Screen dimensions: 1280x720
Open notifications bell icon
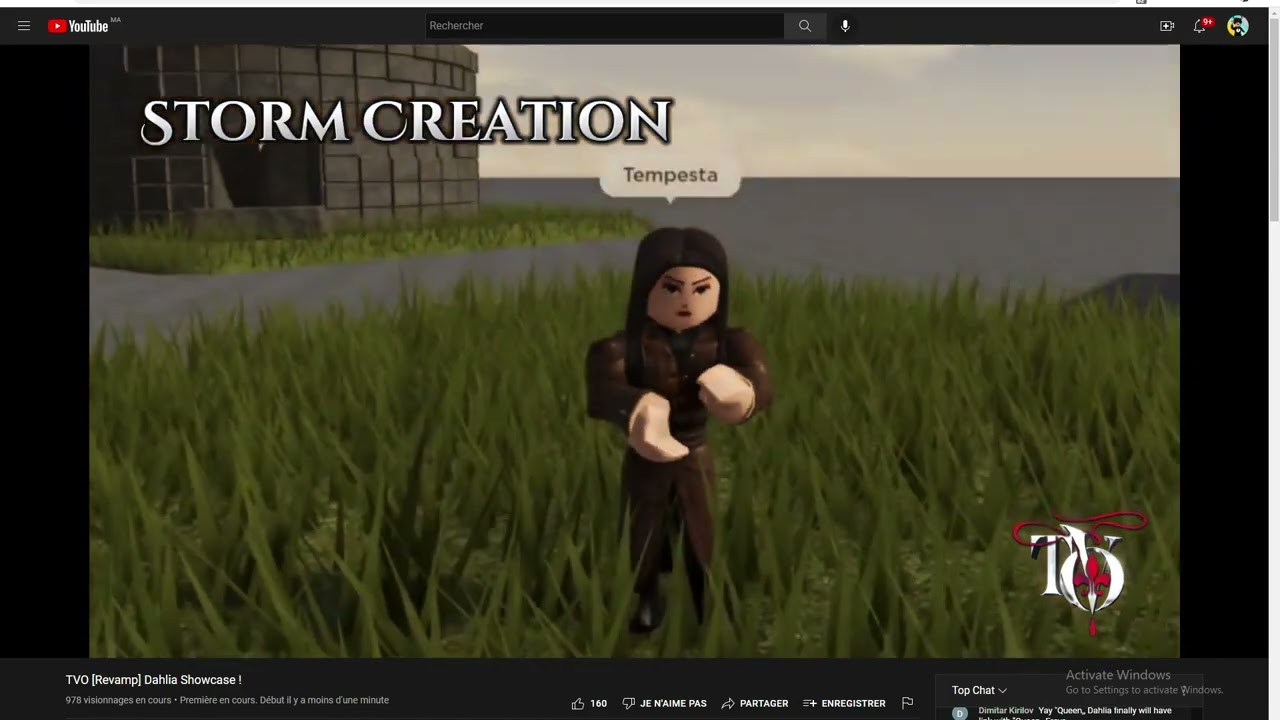tap(1200, 26)
